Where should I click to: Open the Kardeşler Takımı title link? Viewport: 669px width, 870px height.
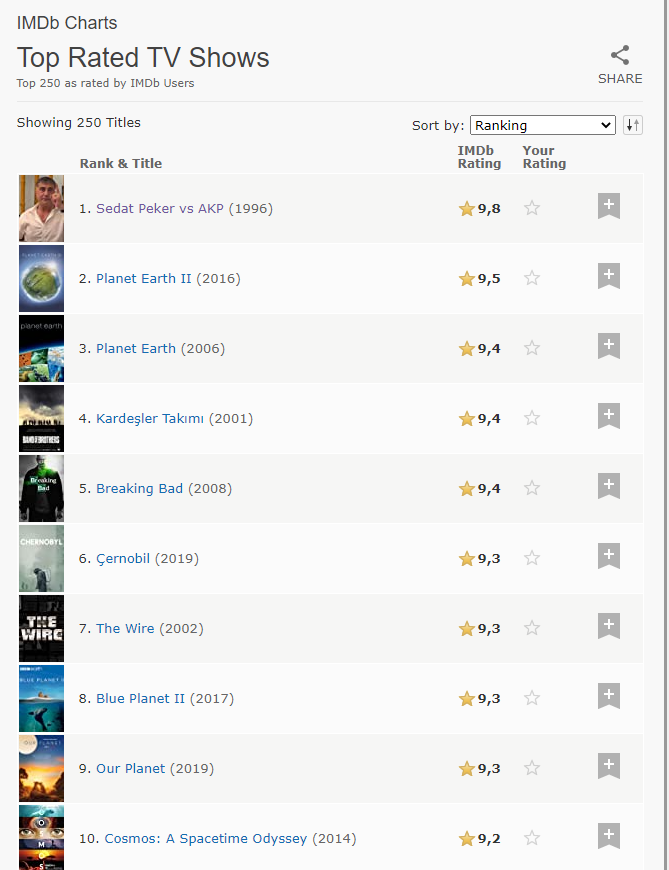150,418
